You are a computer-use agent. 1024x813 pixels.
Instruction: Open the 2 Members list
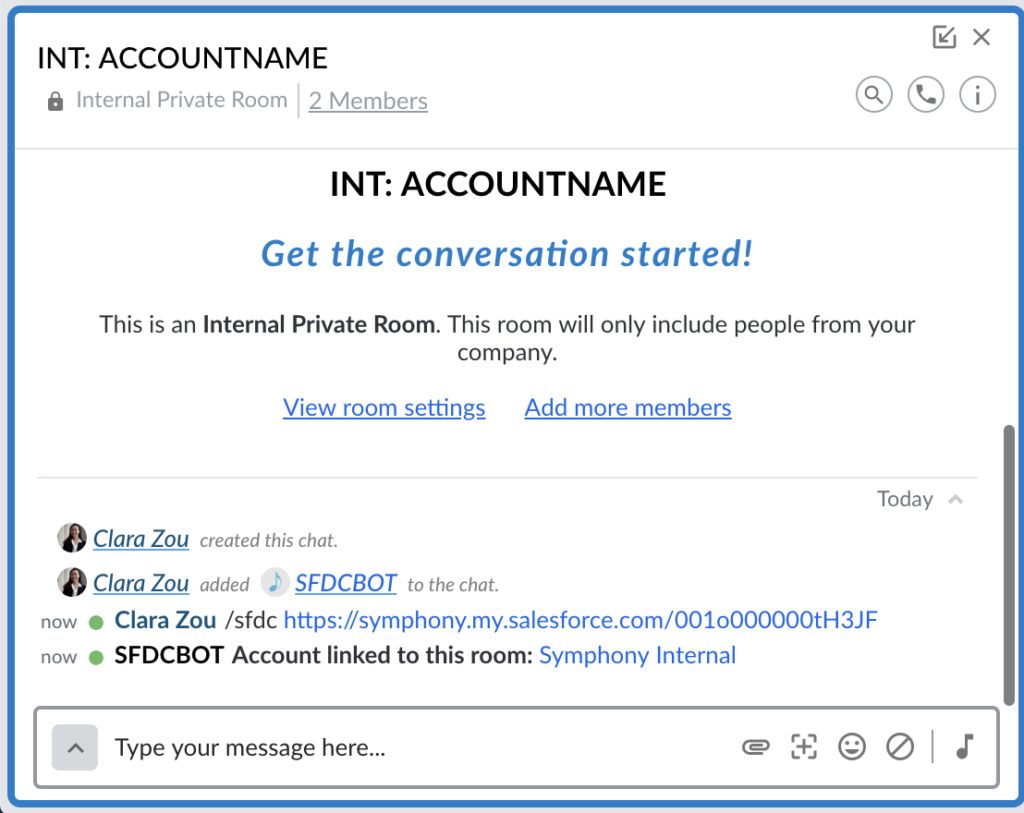click(368, 101)
